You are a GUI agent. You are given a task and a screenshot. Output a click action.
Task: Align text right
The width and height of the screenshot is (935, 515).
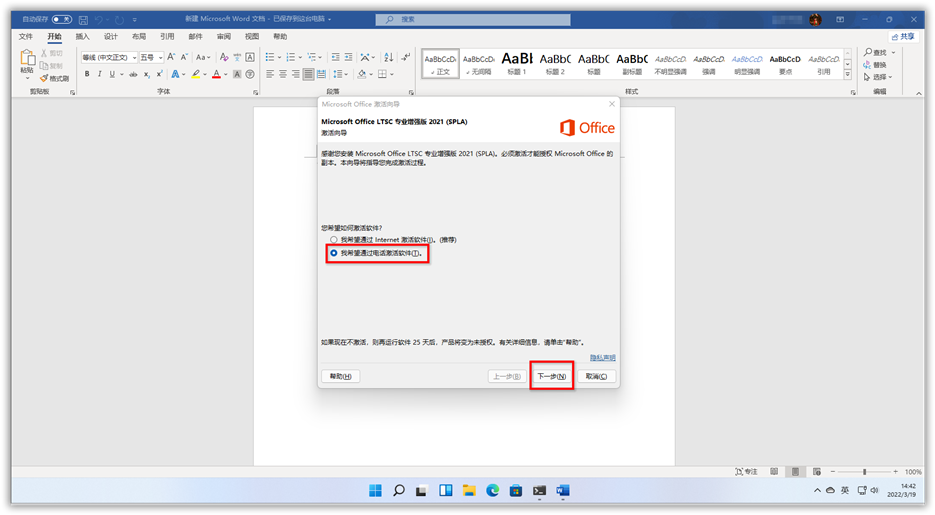(296, 75)
